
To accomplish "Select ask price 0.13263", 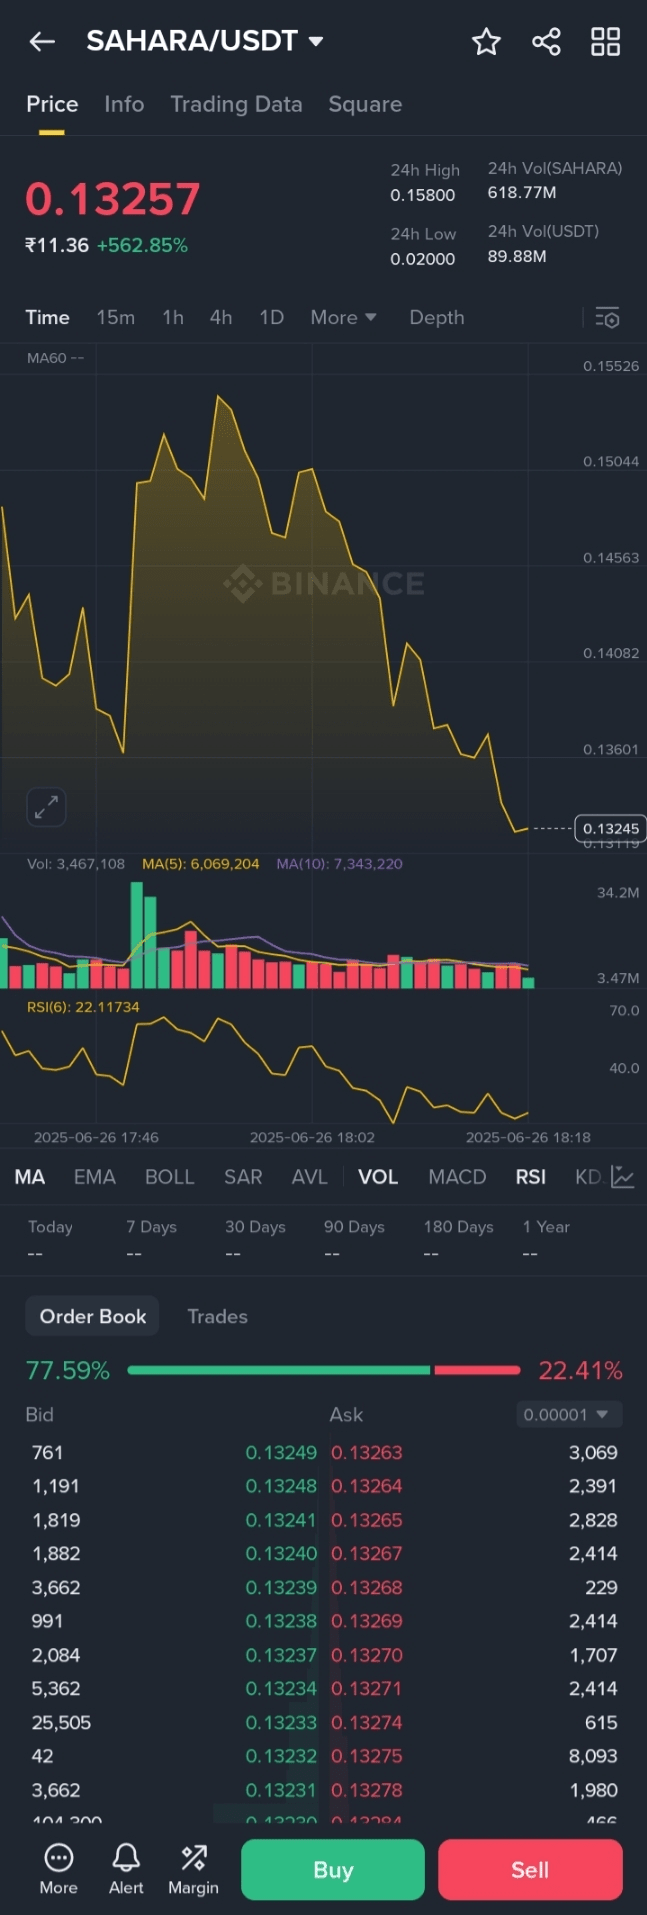I will (367, 1452).
